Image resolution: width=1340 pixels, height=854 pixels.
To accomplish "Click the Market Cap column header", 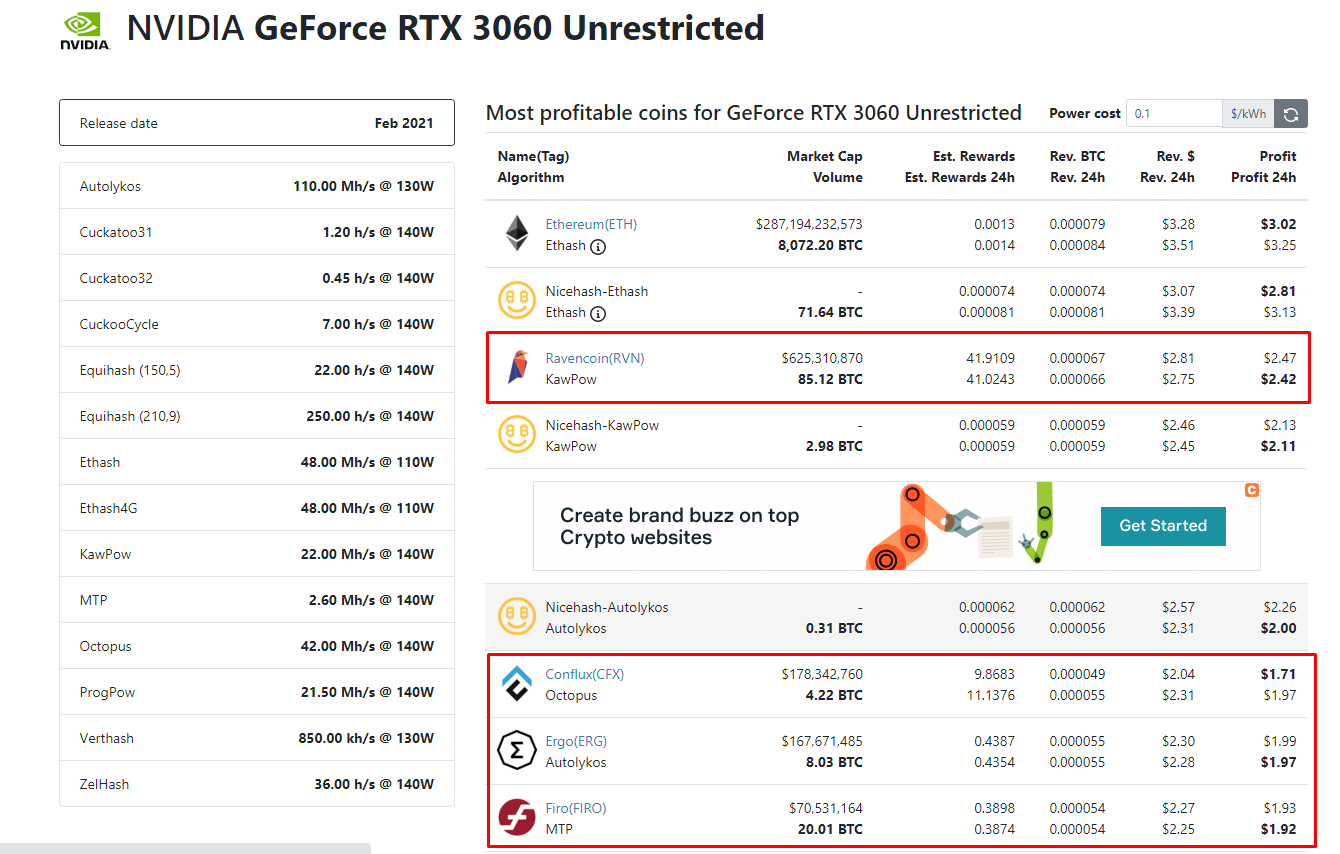I will point(824,156).
